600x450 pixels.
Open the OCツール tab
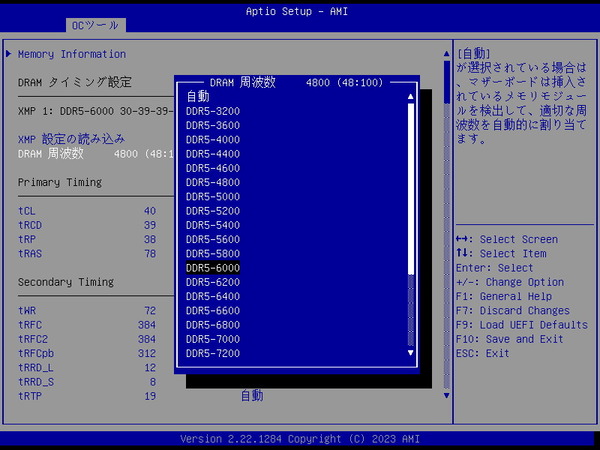tap(95, 25)
